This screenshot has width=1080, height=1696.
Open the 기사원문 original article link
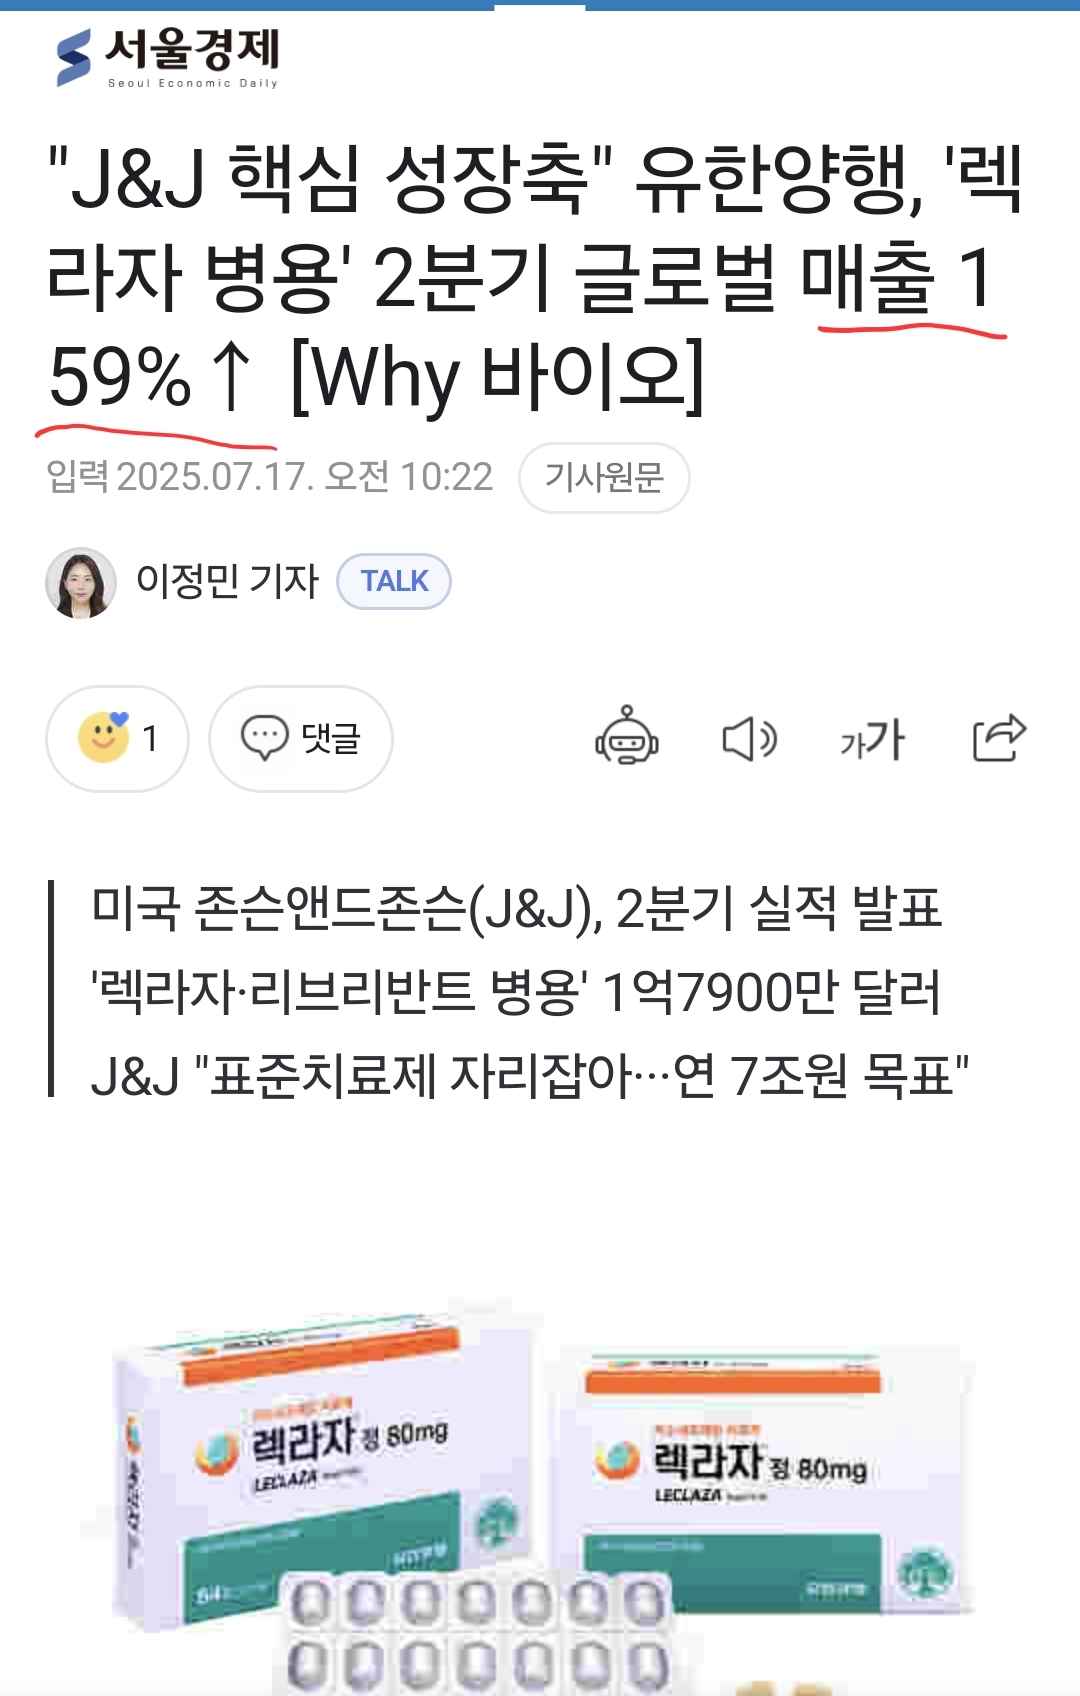pos(604,478)
